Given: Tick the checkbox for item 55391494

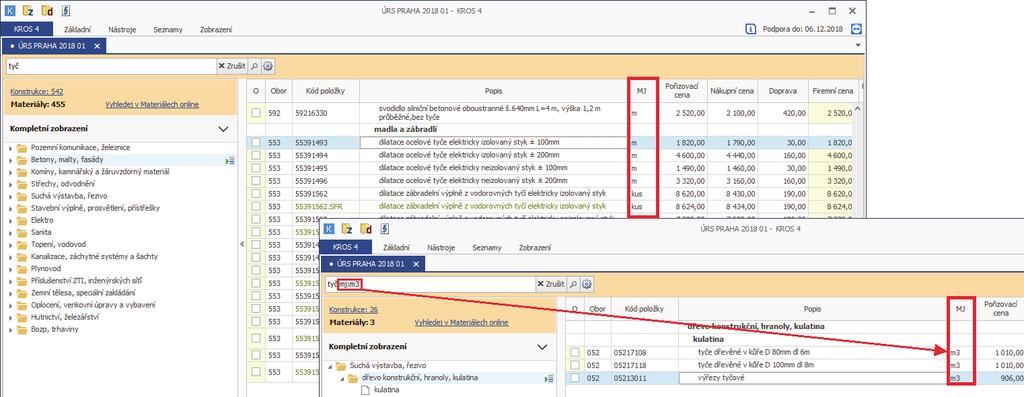Looking at the screenshot, I should (256, 155).
